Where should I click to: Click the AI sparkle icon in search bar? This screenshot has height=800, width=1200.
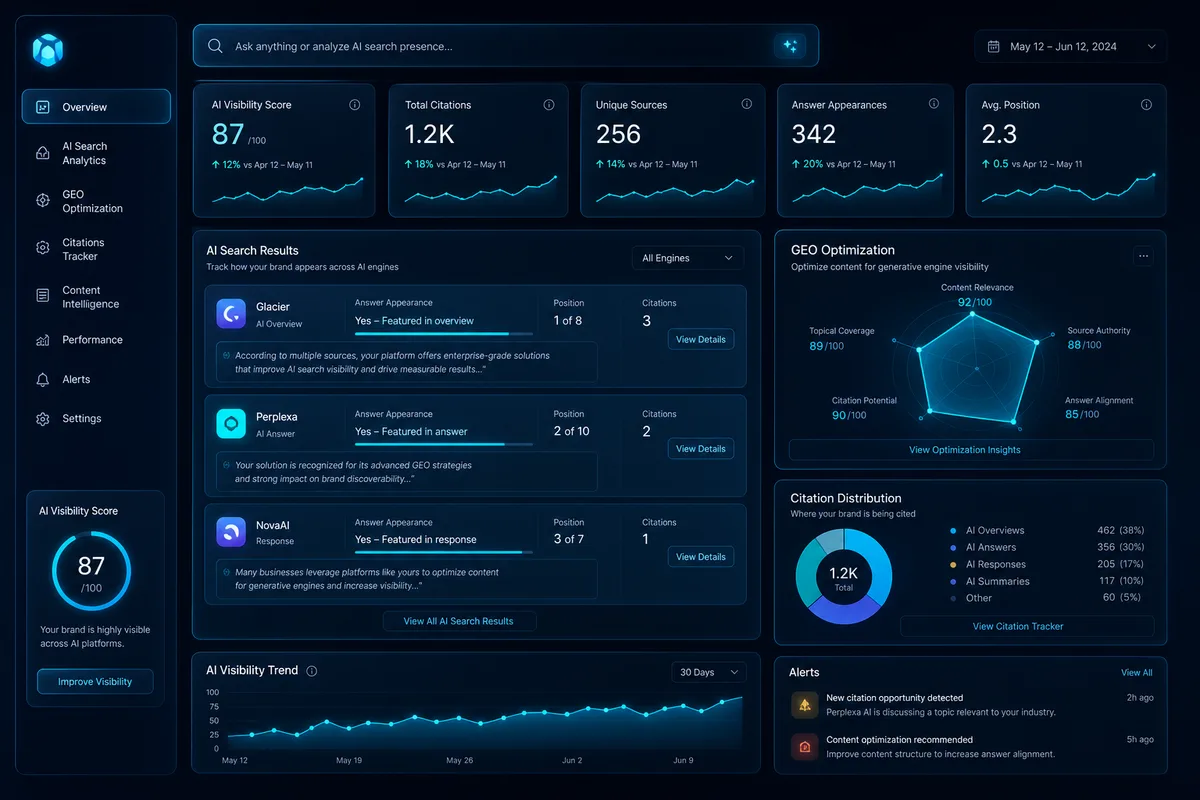pos(789,46)
